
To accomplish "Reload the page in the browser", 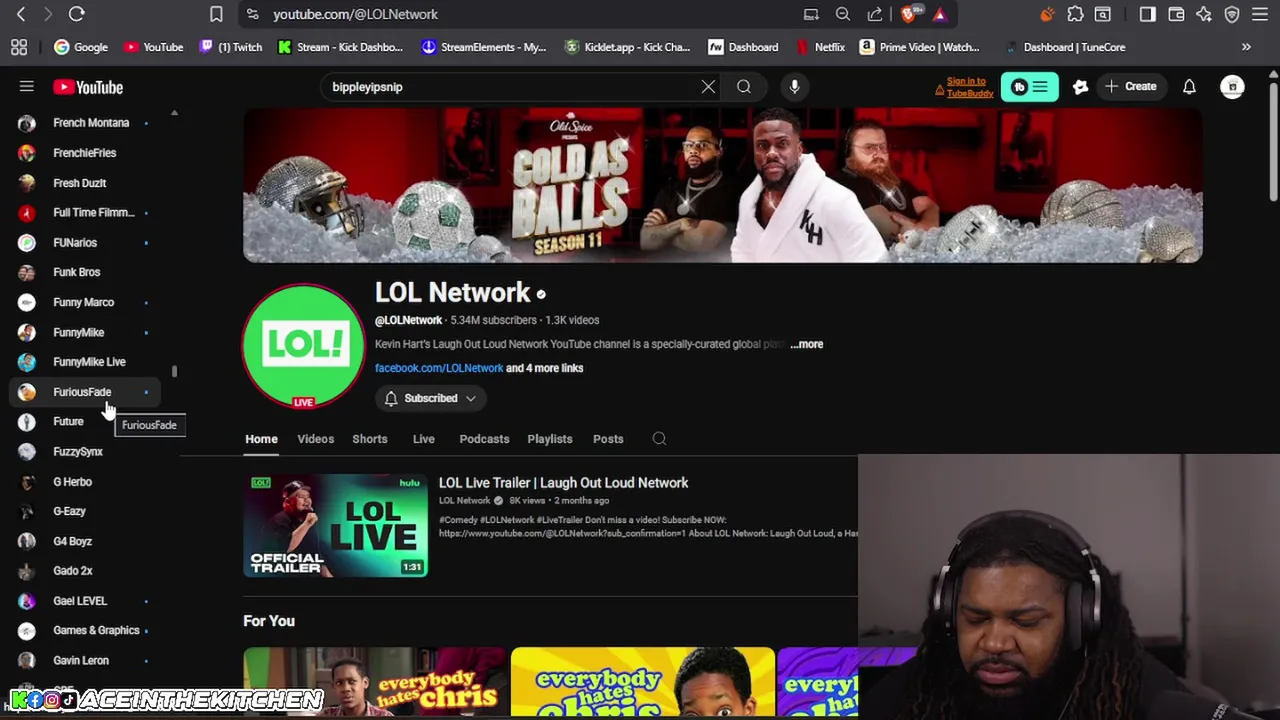I will click(76, 14).
